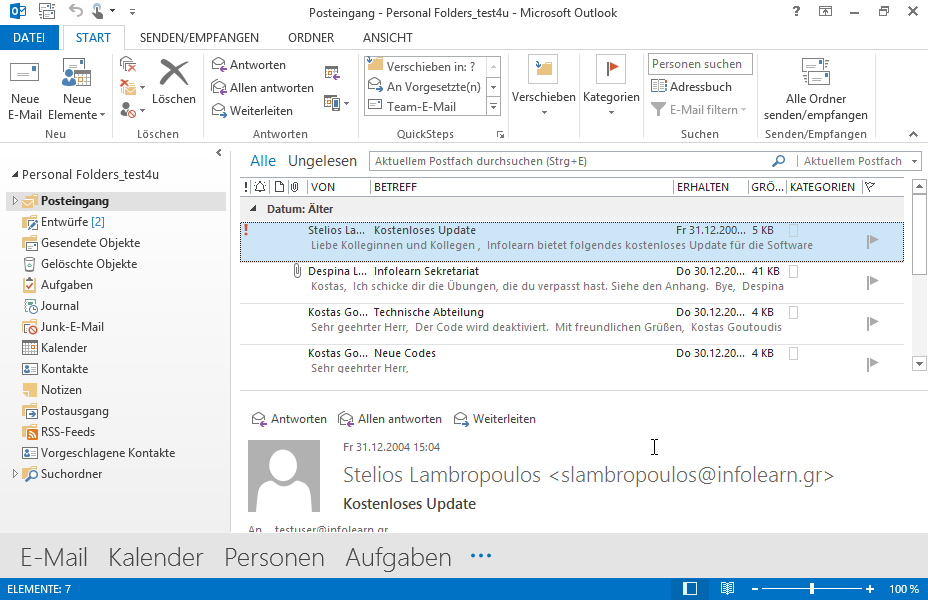Collapse the folder pane arrow
Viewport: 928px width, 600px height.
point(218,153)
